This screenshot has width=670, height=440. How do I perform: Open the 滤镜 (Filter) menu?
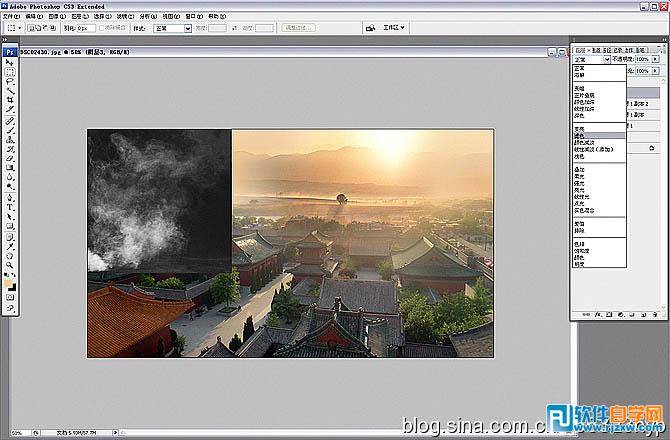tap(125, 16)
